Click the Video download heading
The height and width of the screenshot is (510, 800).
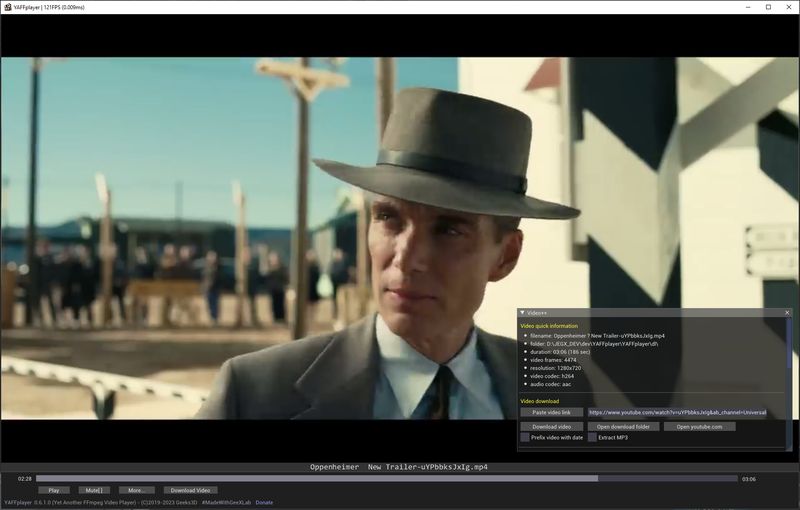tap(539, 401)
